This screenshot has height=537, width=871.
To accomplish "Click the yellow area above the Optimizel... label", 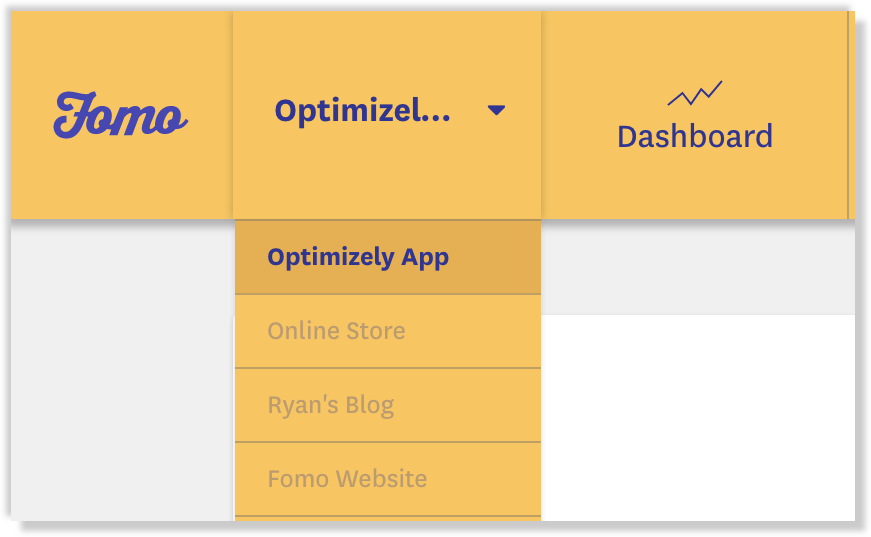I will [387, 53].
